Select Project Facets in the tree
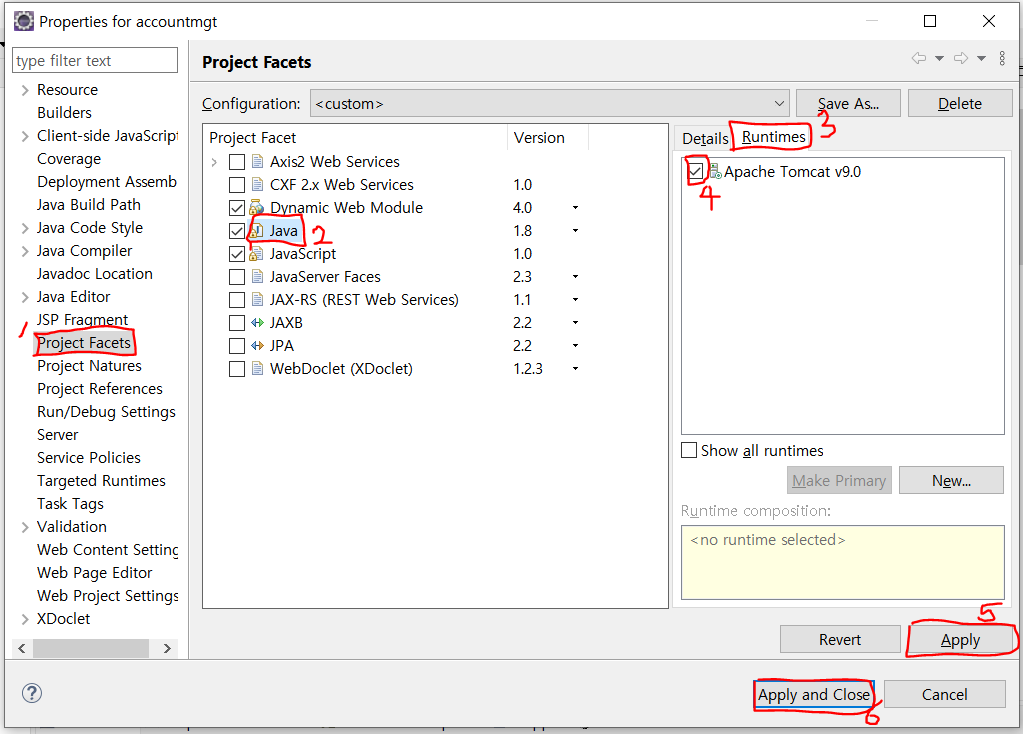 pyautogui.click(x=84, y=343)
